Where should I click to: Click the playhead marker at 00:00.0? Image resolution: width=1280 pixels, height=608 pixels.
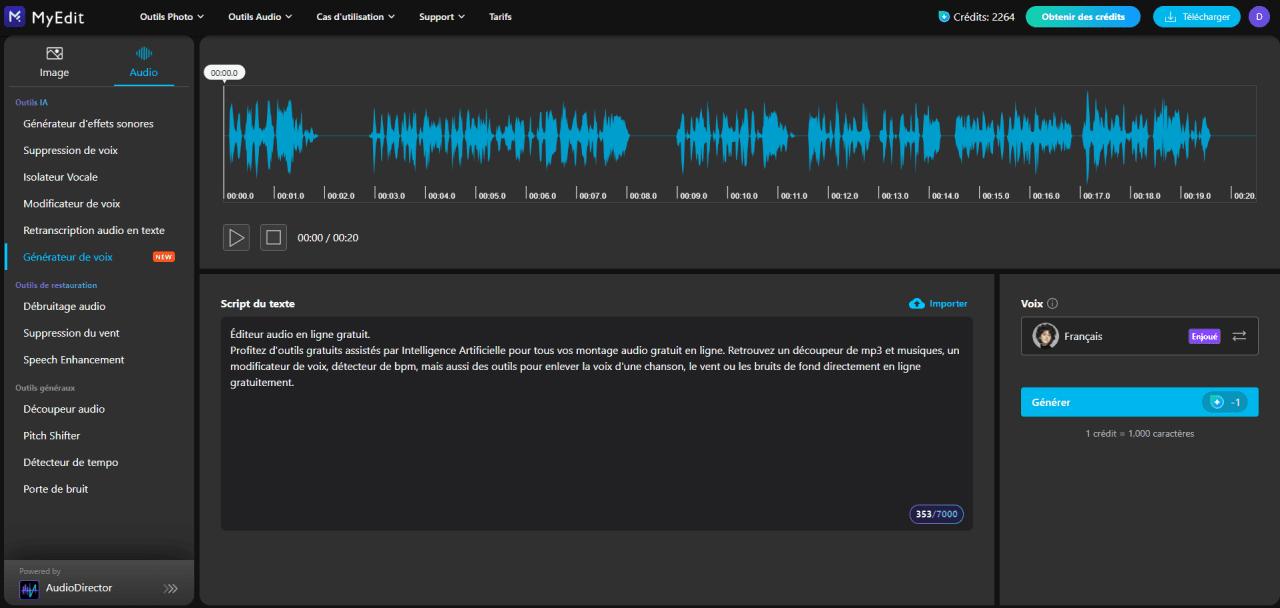(x=224, y=73)
